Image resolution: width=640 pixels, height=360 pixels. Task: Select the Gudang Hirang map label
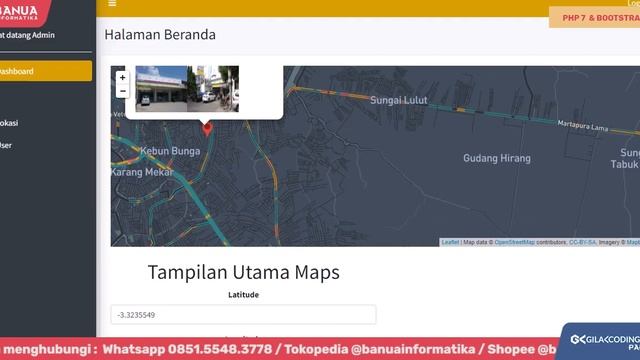point(497,158)
